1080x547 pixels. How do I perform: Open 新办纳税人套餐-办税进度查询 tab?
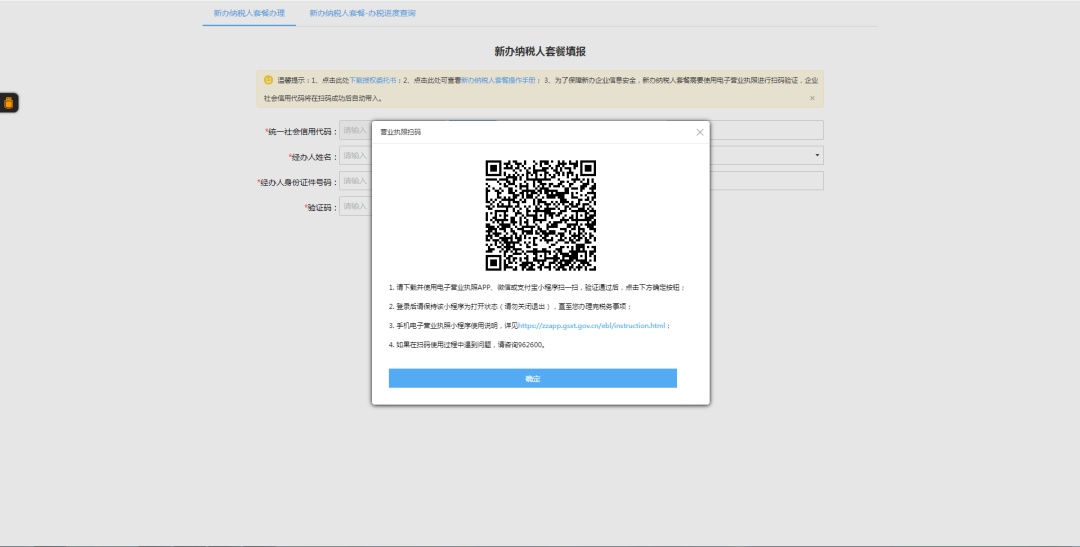click(362, 13)
